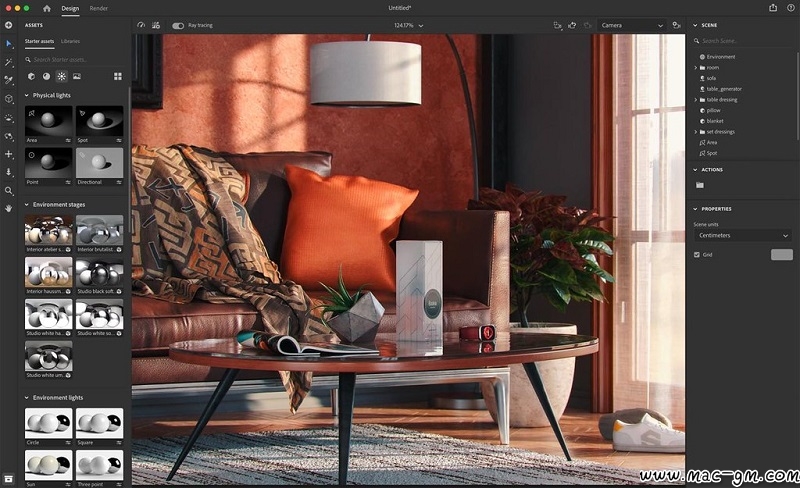Open the 124.17% zoom dropdown
Viewport: 800px width, 488px height.
point(409,25)
